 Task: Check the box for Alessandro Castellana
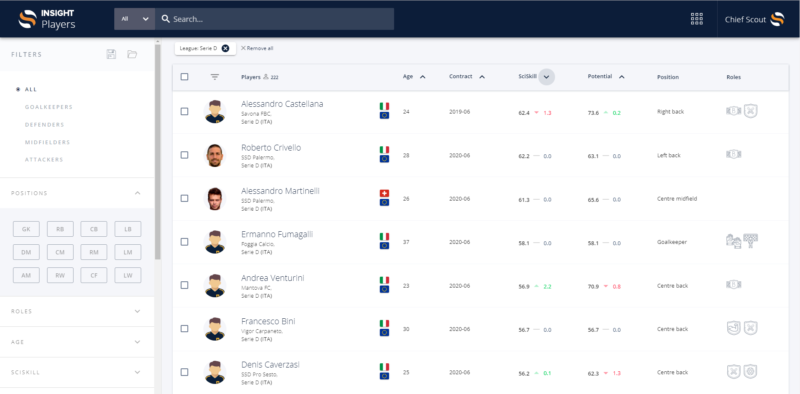184,111
